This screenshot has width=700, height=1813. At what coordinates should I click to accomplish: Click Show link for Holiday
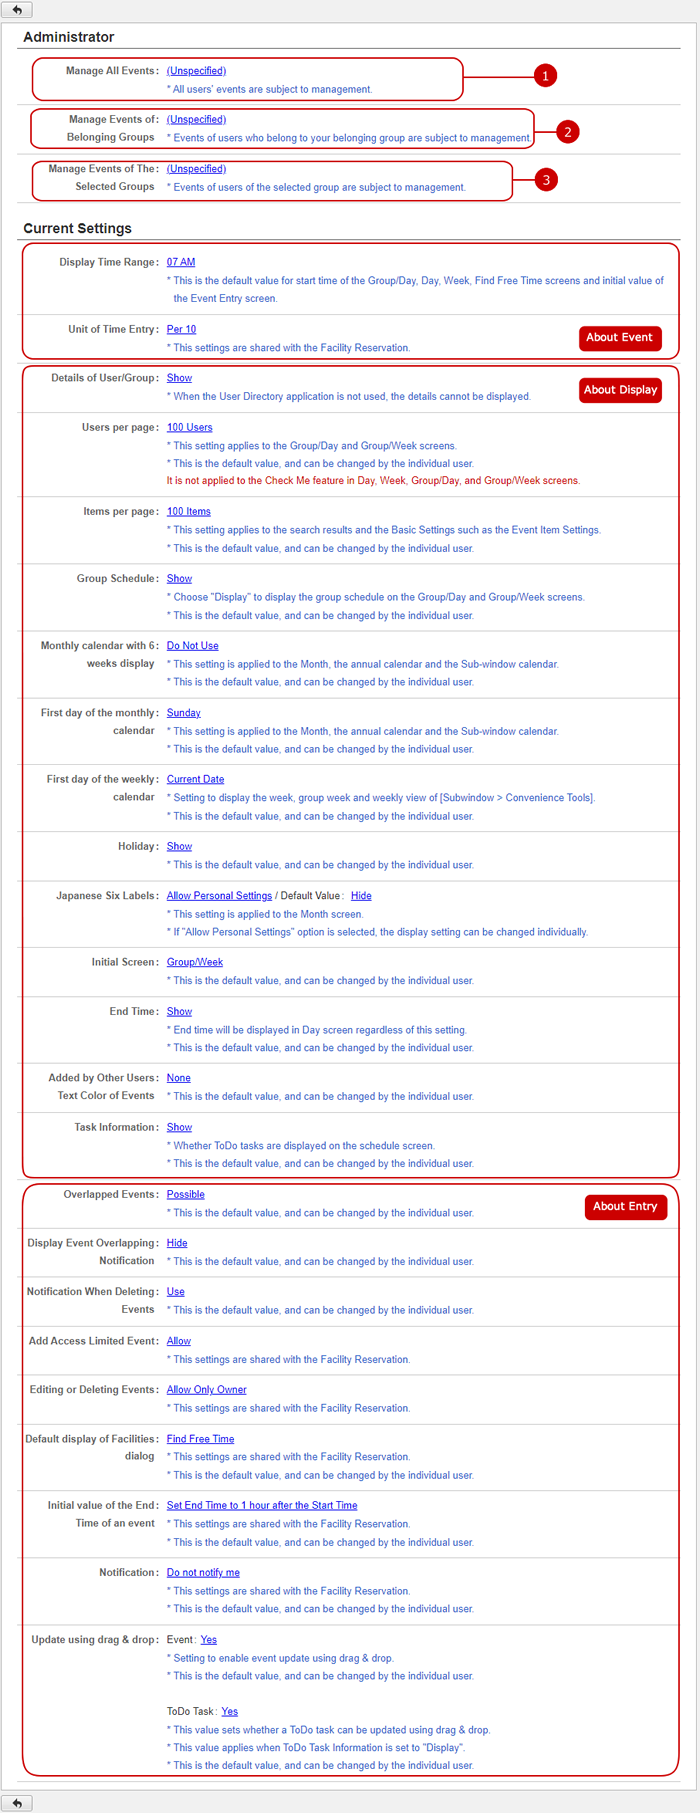pos(179,846)
